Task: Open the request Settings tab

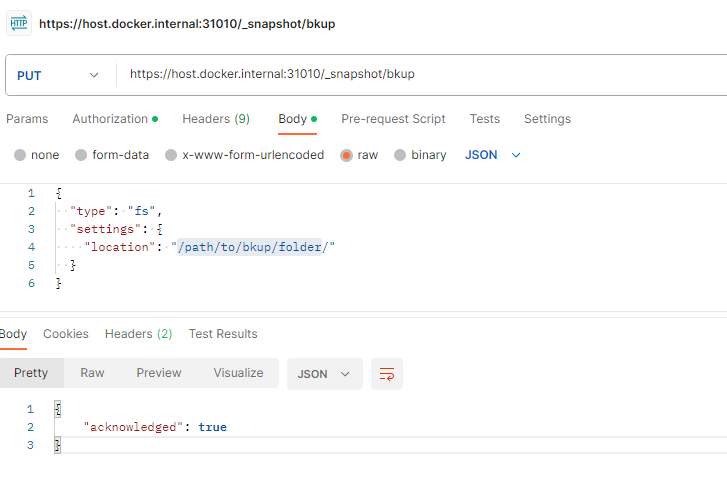Action: pos(547,119)
